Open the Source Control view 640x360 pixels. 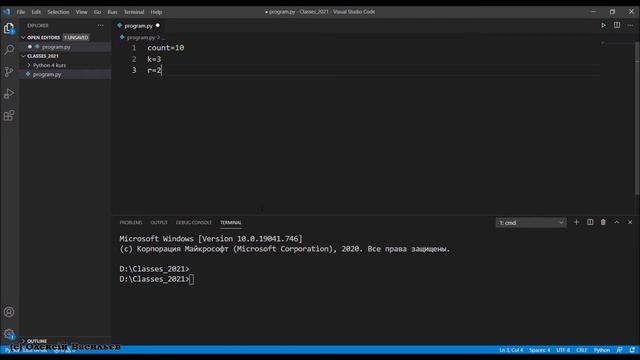(9, 72)
